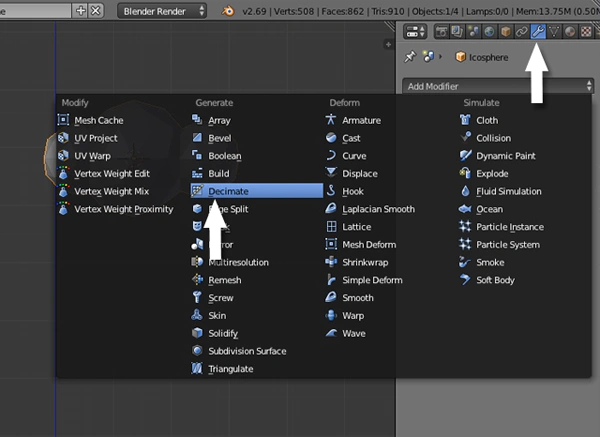Image resolution: width=600 pixels, height=437 pixels.
Task: Click the plus button to add scene
Action: 80,11
